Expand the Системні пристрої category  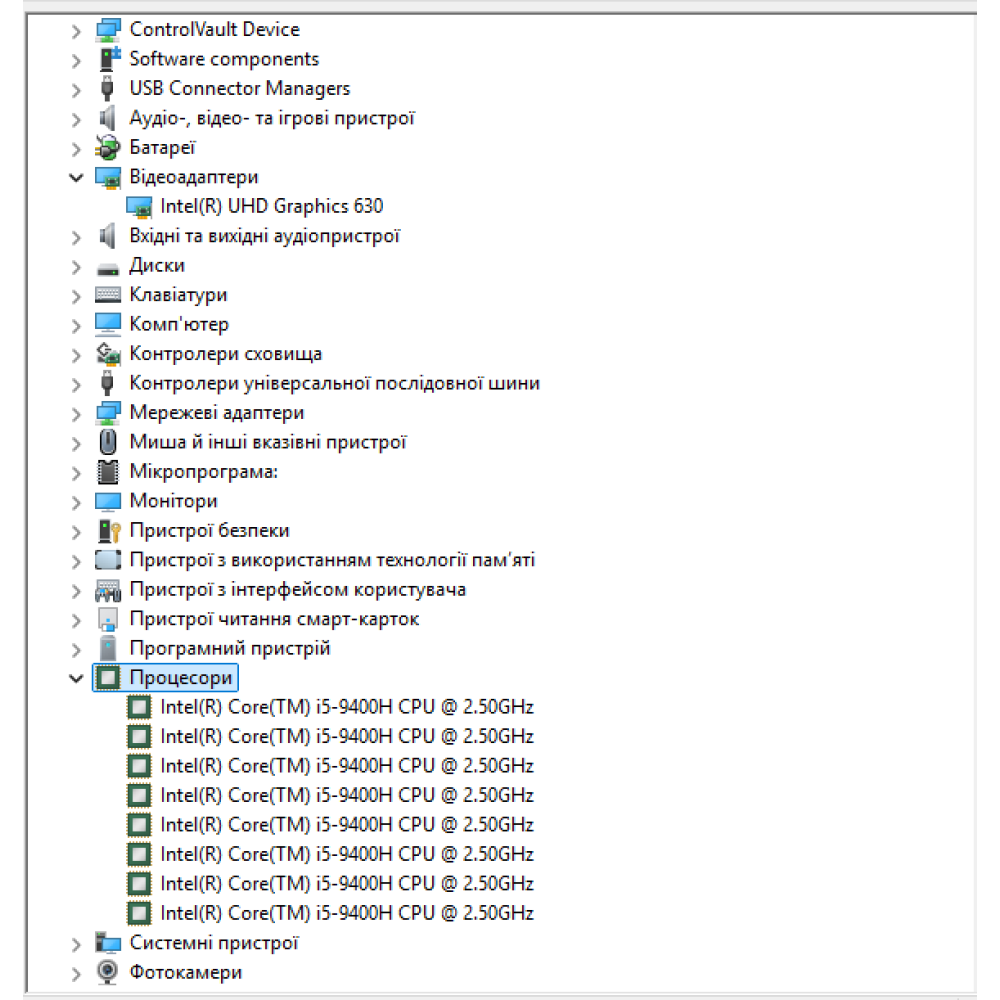[76, 943]
